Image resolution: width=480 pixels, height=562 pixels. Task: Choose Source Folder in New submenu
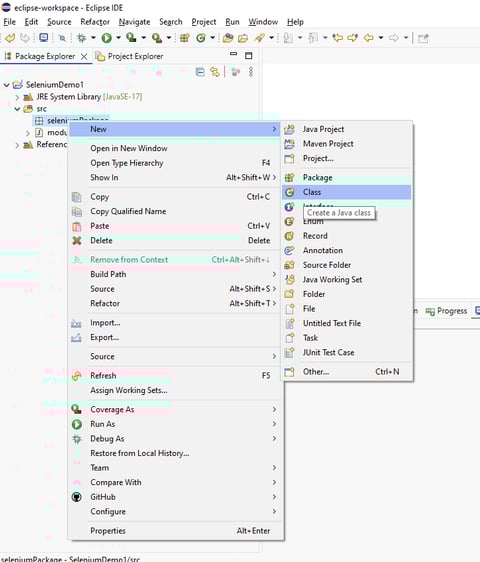[347, 265]
